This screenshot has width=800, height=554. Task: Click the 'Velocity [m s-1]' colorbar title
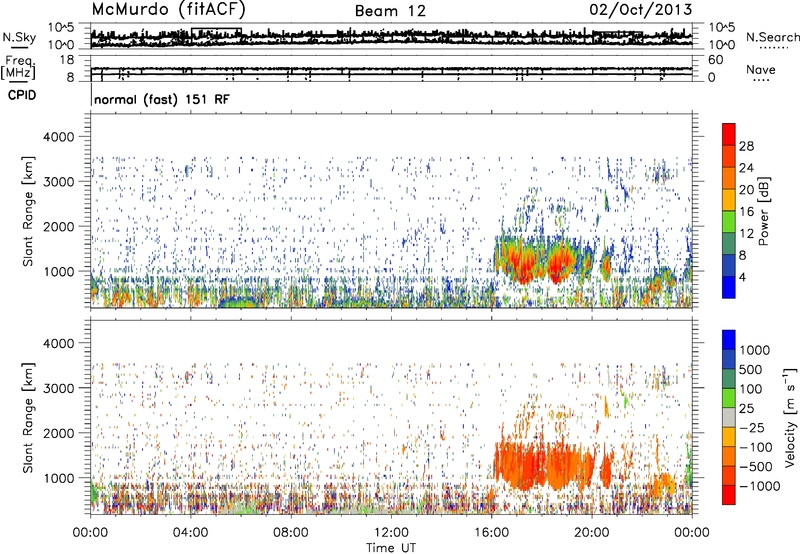[x=790, y=417]
